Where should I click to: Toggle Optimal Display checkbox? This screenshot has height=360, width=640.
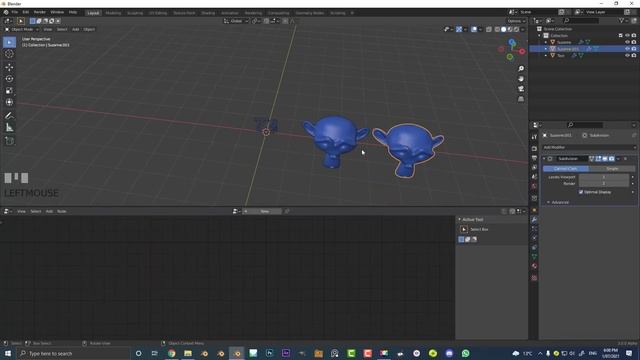(581, 192)
